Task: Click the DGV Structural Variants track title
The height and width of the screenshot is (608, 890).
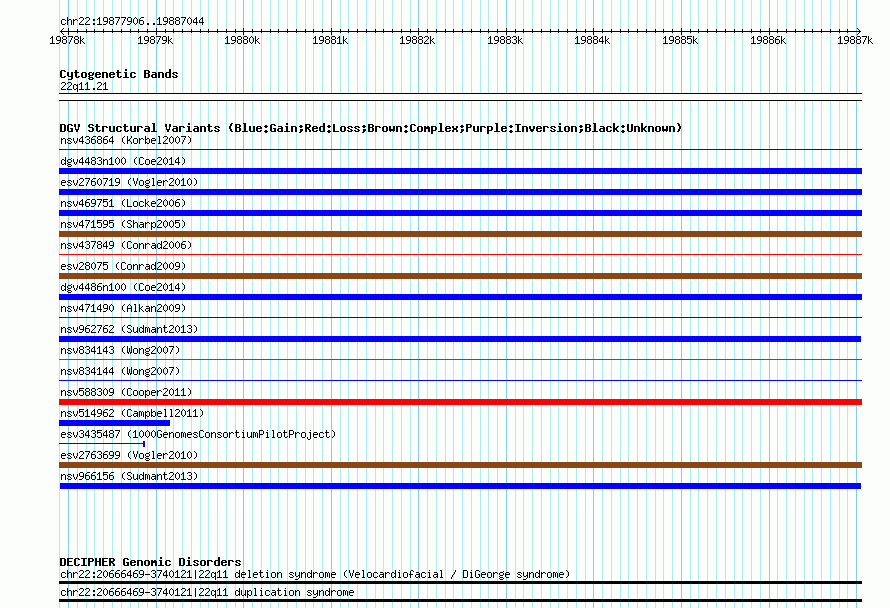Action: coord(371,128)
